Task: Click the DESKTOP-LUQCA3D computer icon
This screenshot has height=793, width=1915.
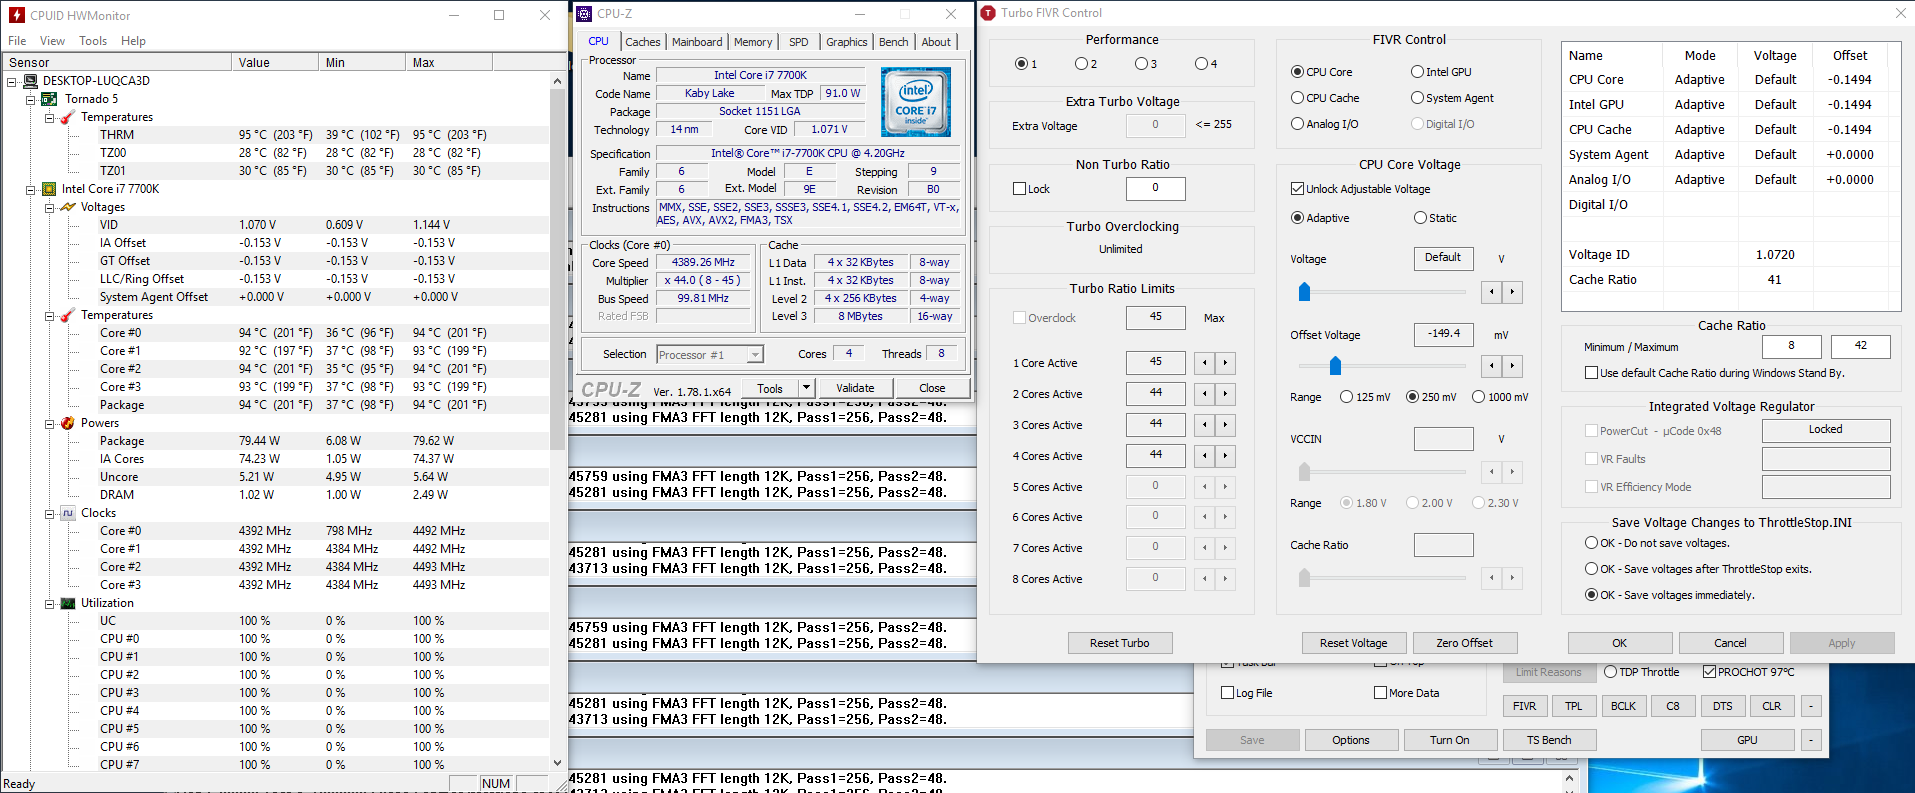Action: pyautogui.click(x=31, y=81)
